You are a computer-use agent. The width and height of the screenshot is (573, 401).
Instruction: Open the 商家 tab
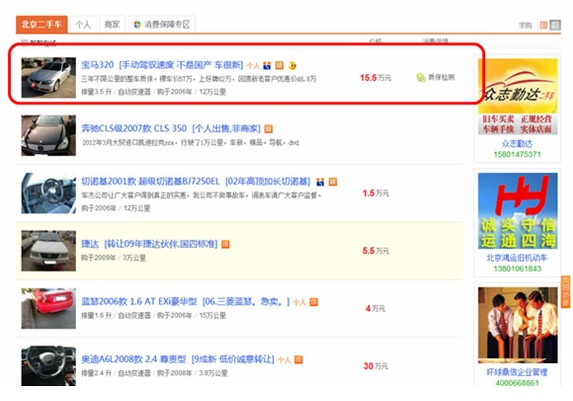[x=112, y=24]
